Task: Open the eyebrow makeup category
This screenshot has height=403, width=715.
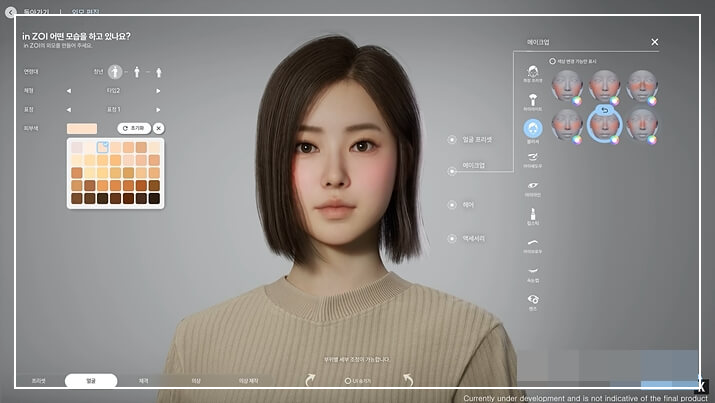Action: tap(533, 245)
